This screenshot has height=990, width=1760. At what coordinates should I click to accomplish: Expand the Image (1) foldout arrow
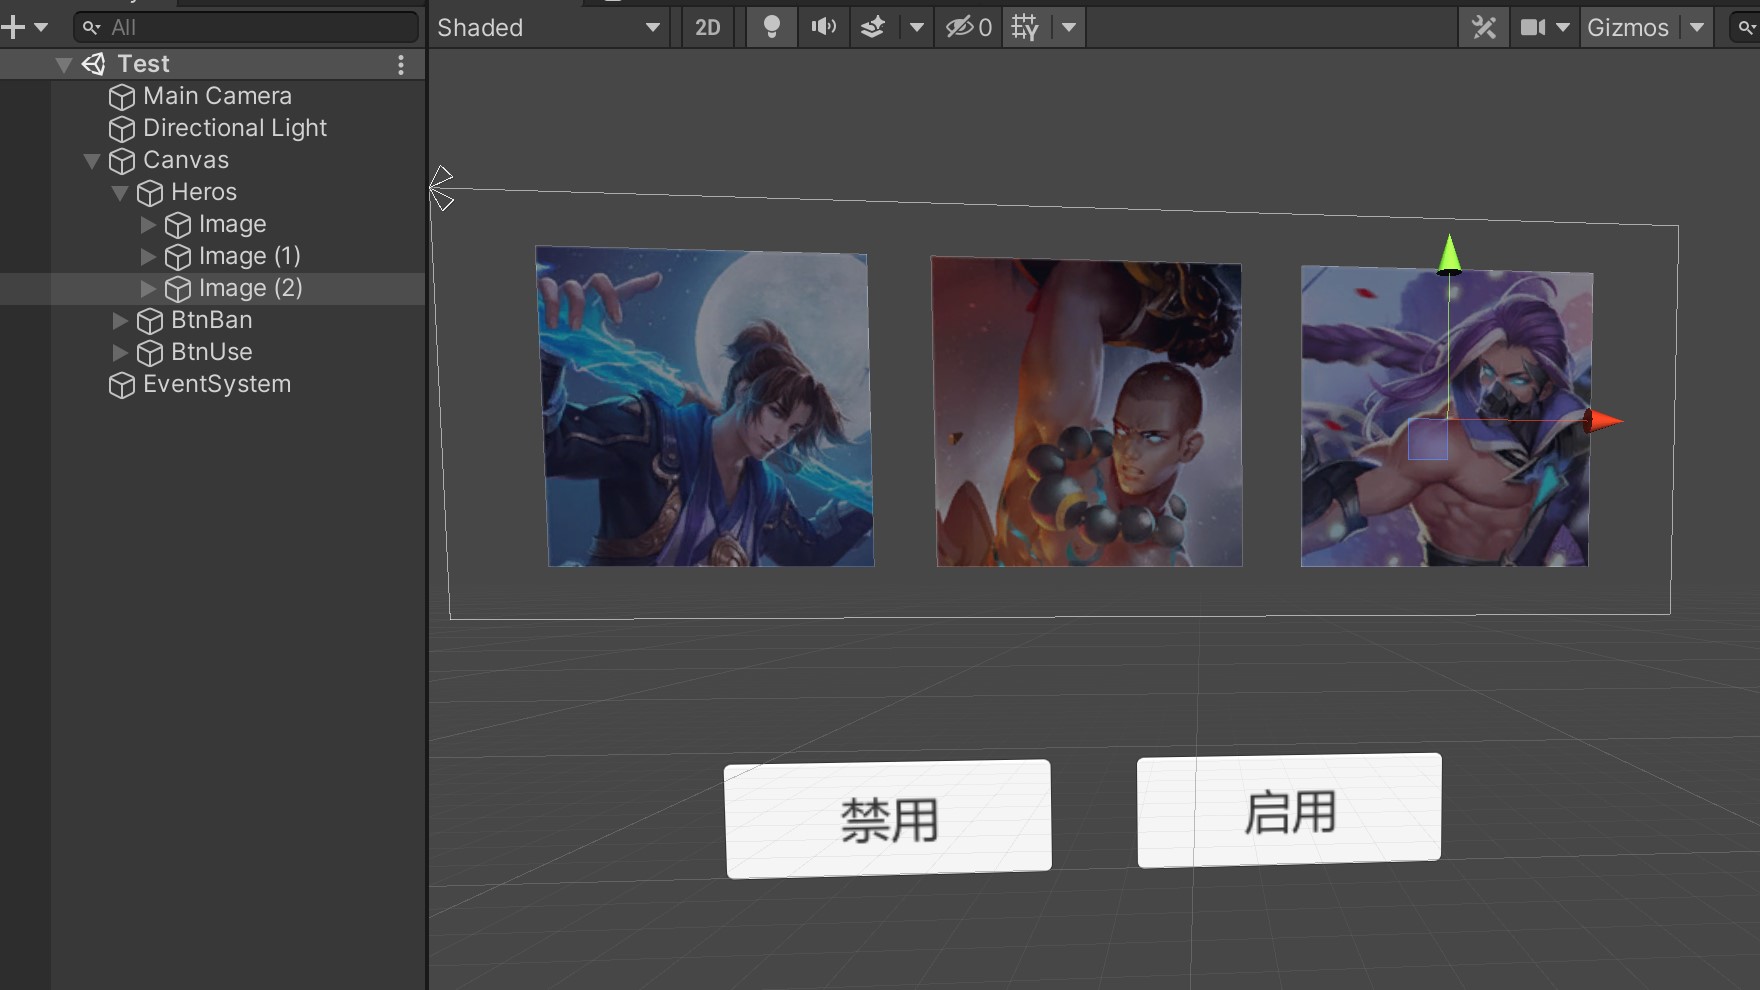148,256
